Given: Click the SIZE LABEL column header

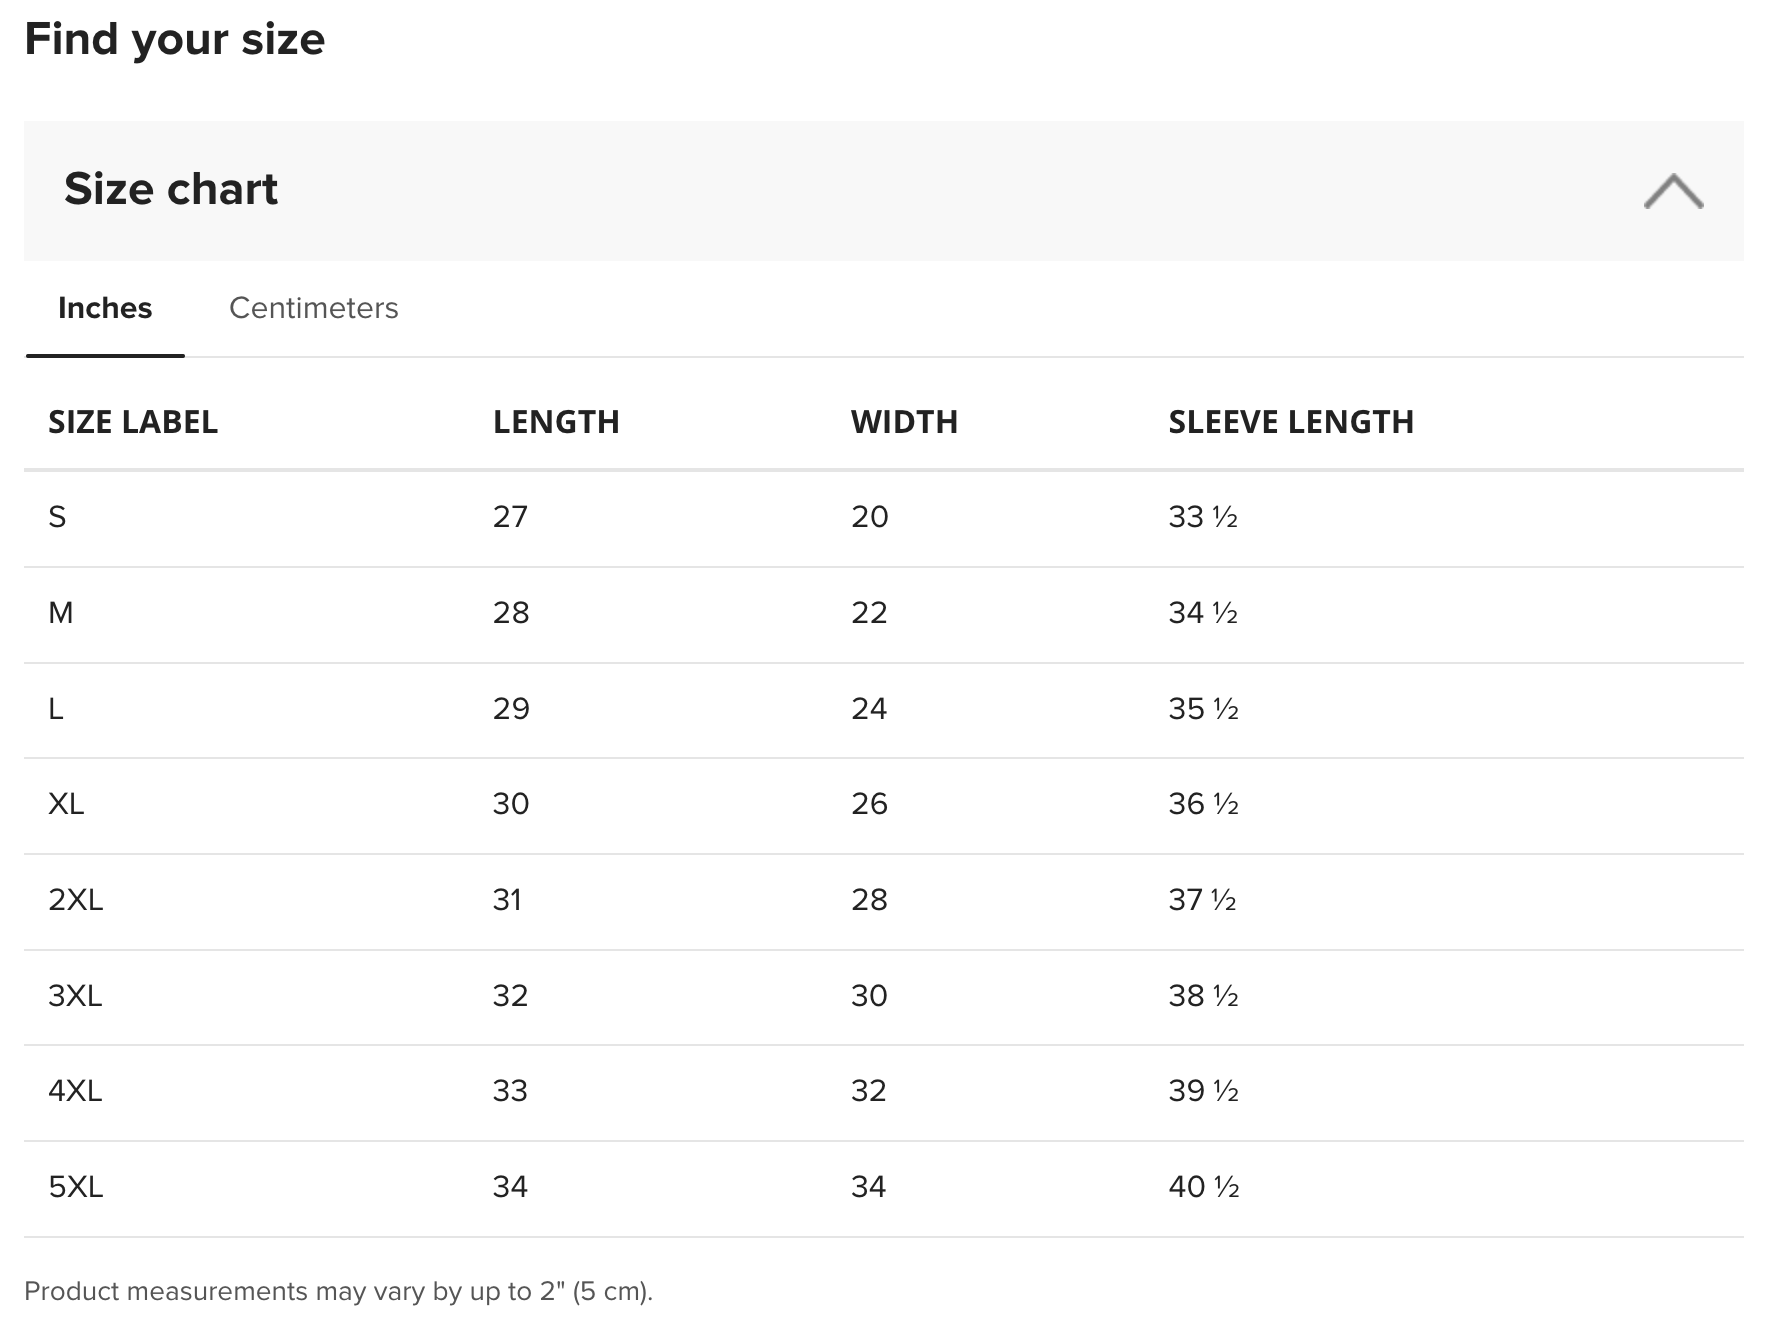Looking at the screenshot, I should click(x=133, y=422).
